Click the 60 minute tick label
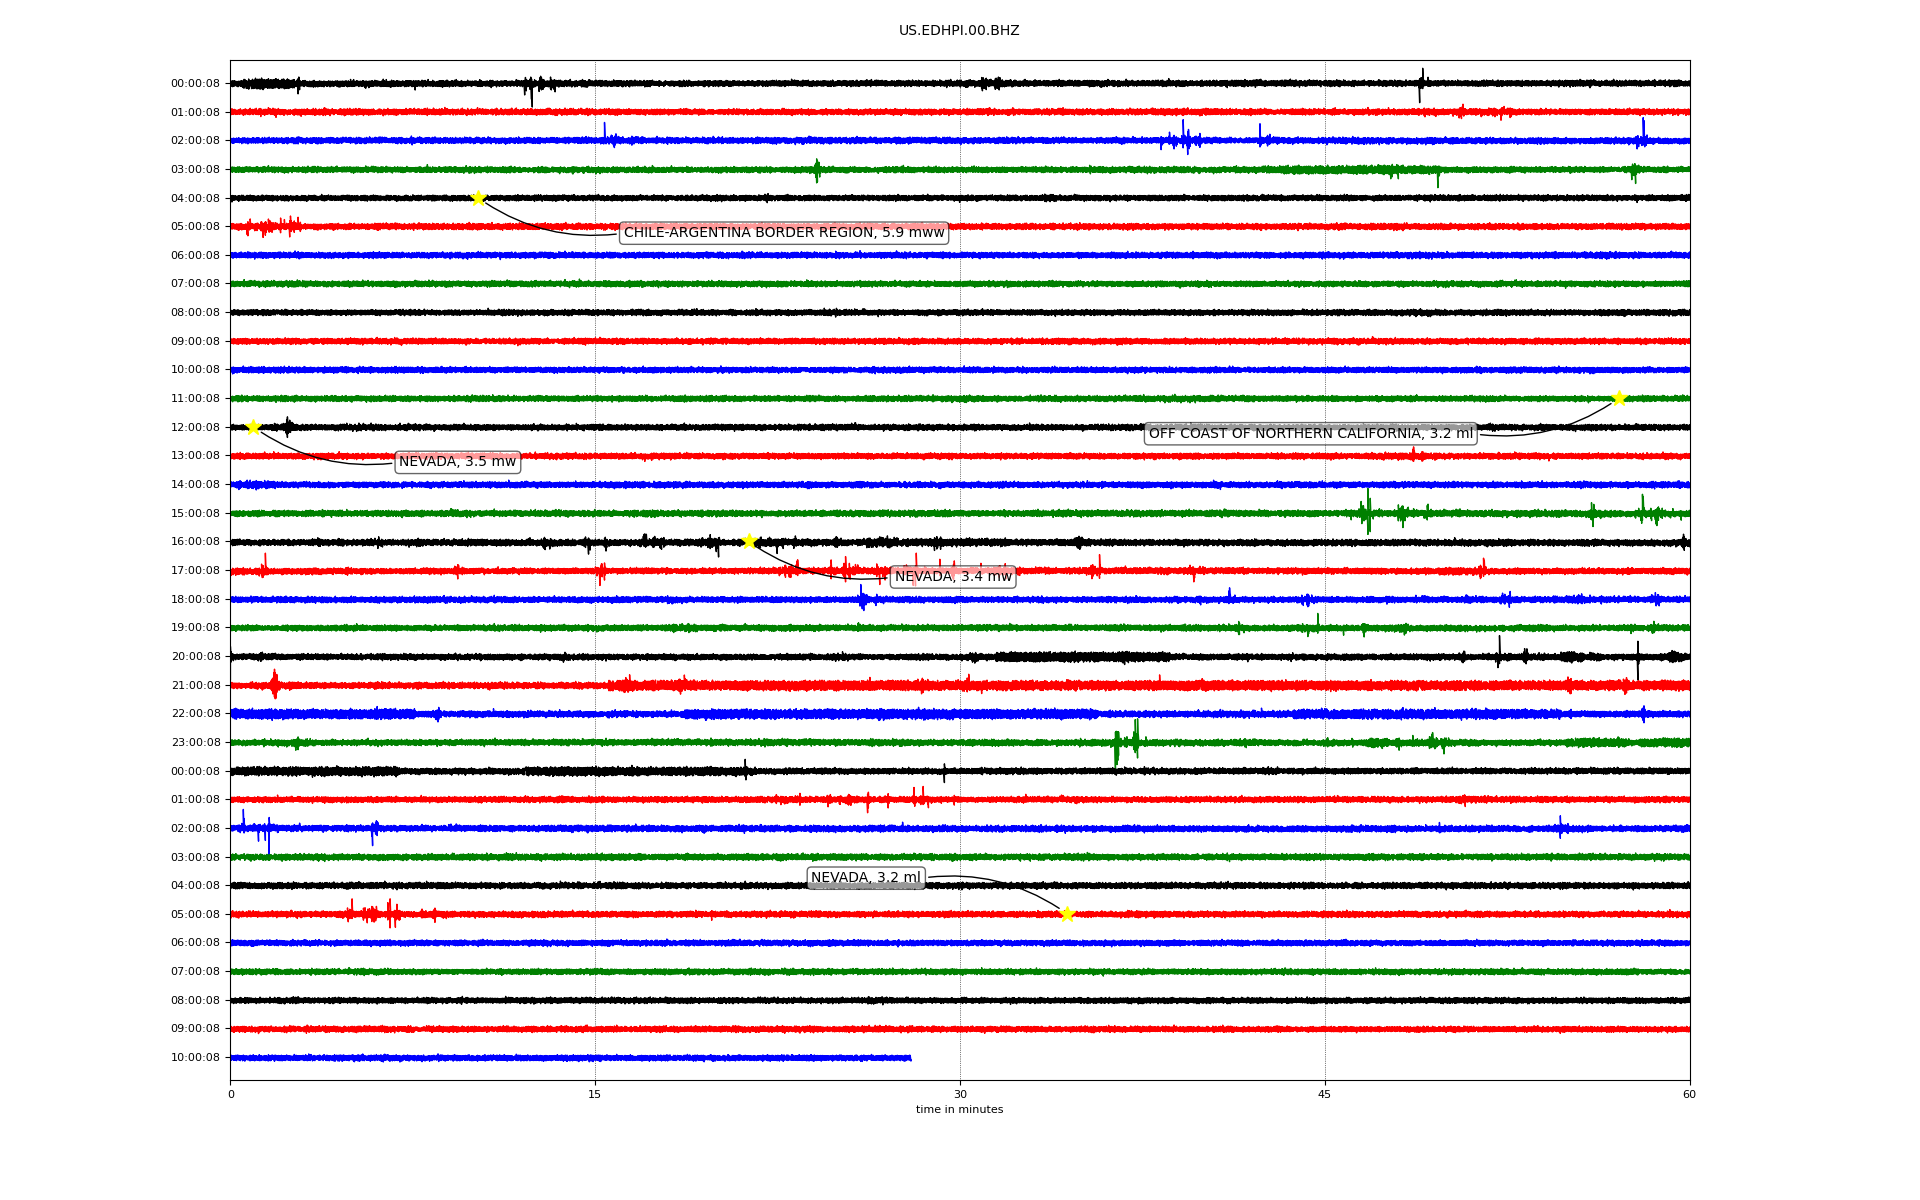 coord(1688,1094)
